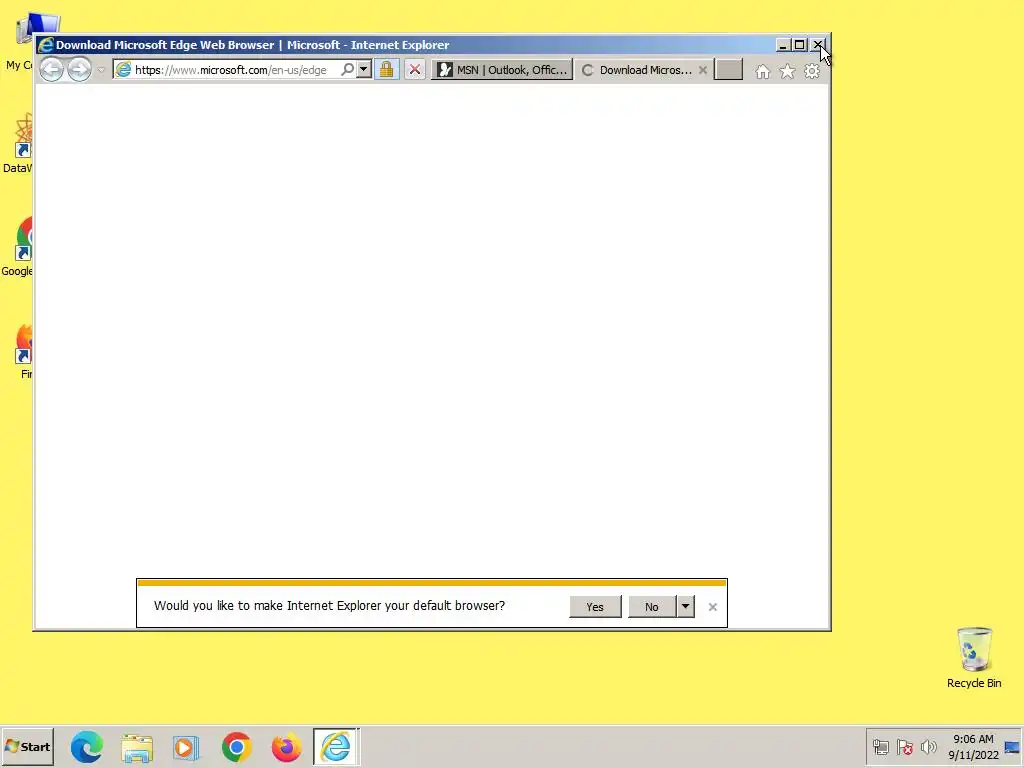Open the Start menu
Viewport: 1024px width, 768px height.
point(27,746)
